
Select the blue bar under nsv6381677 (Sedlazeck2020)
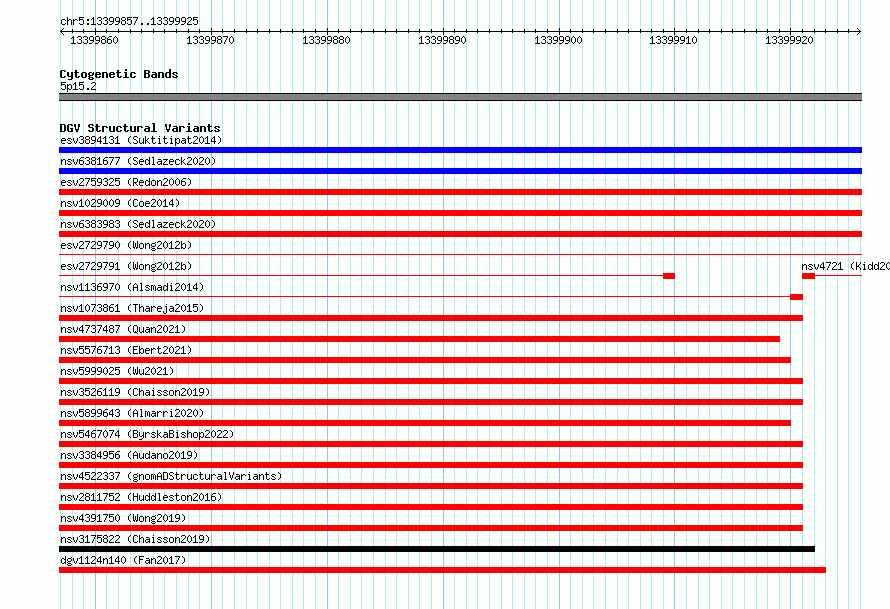coord(460,171)
